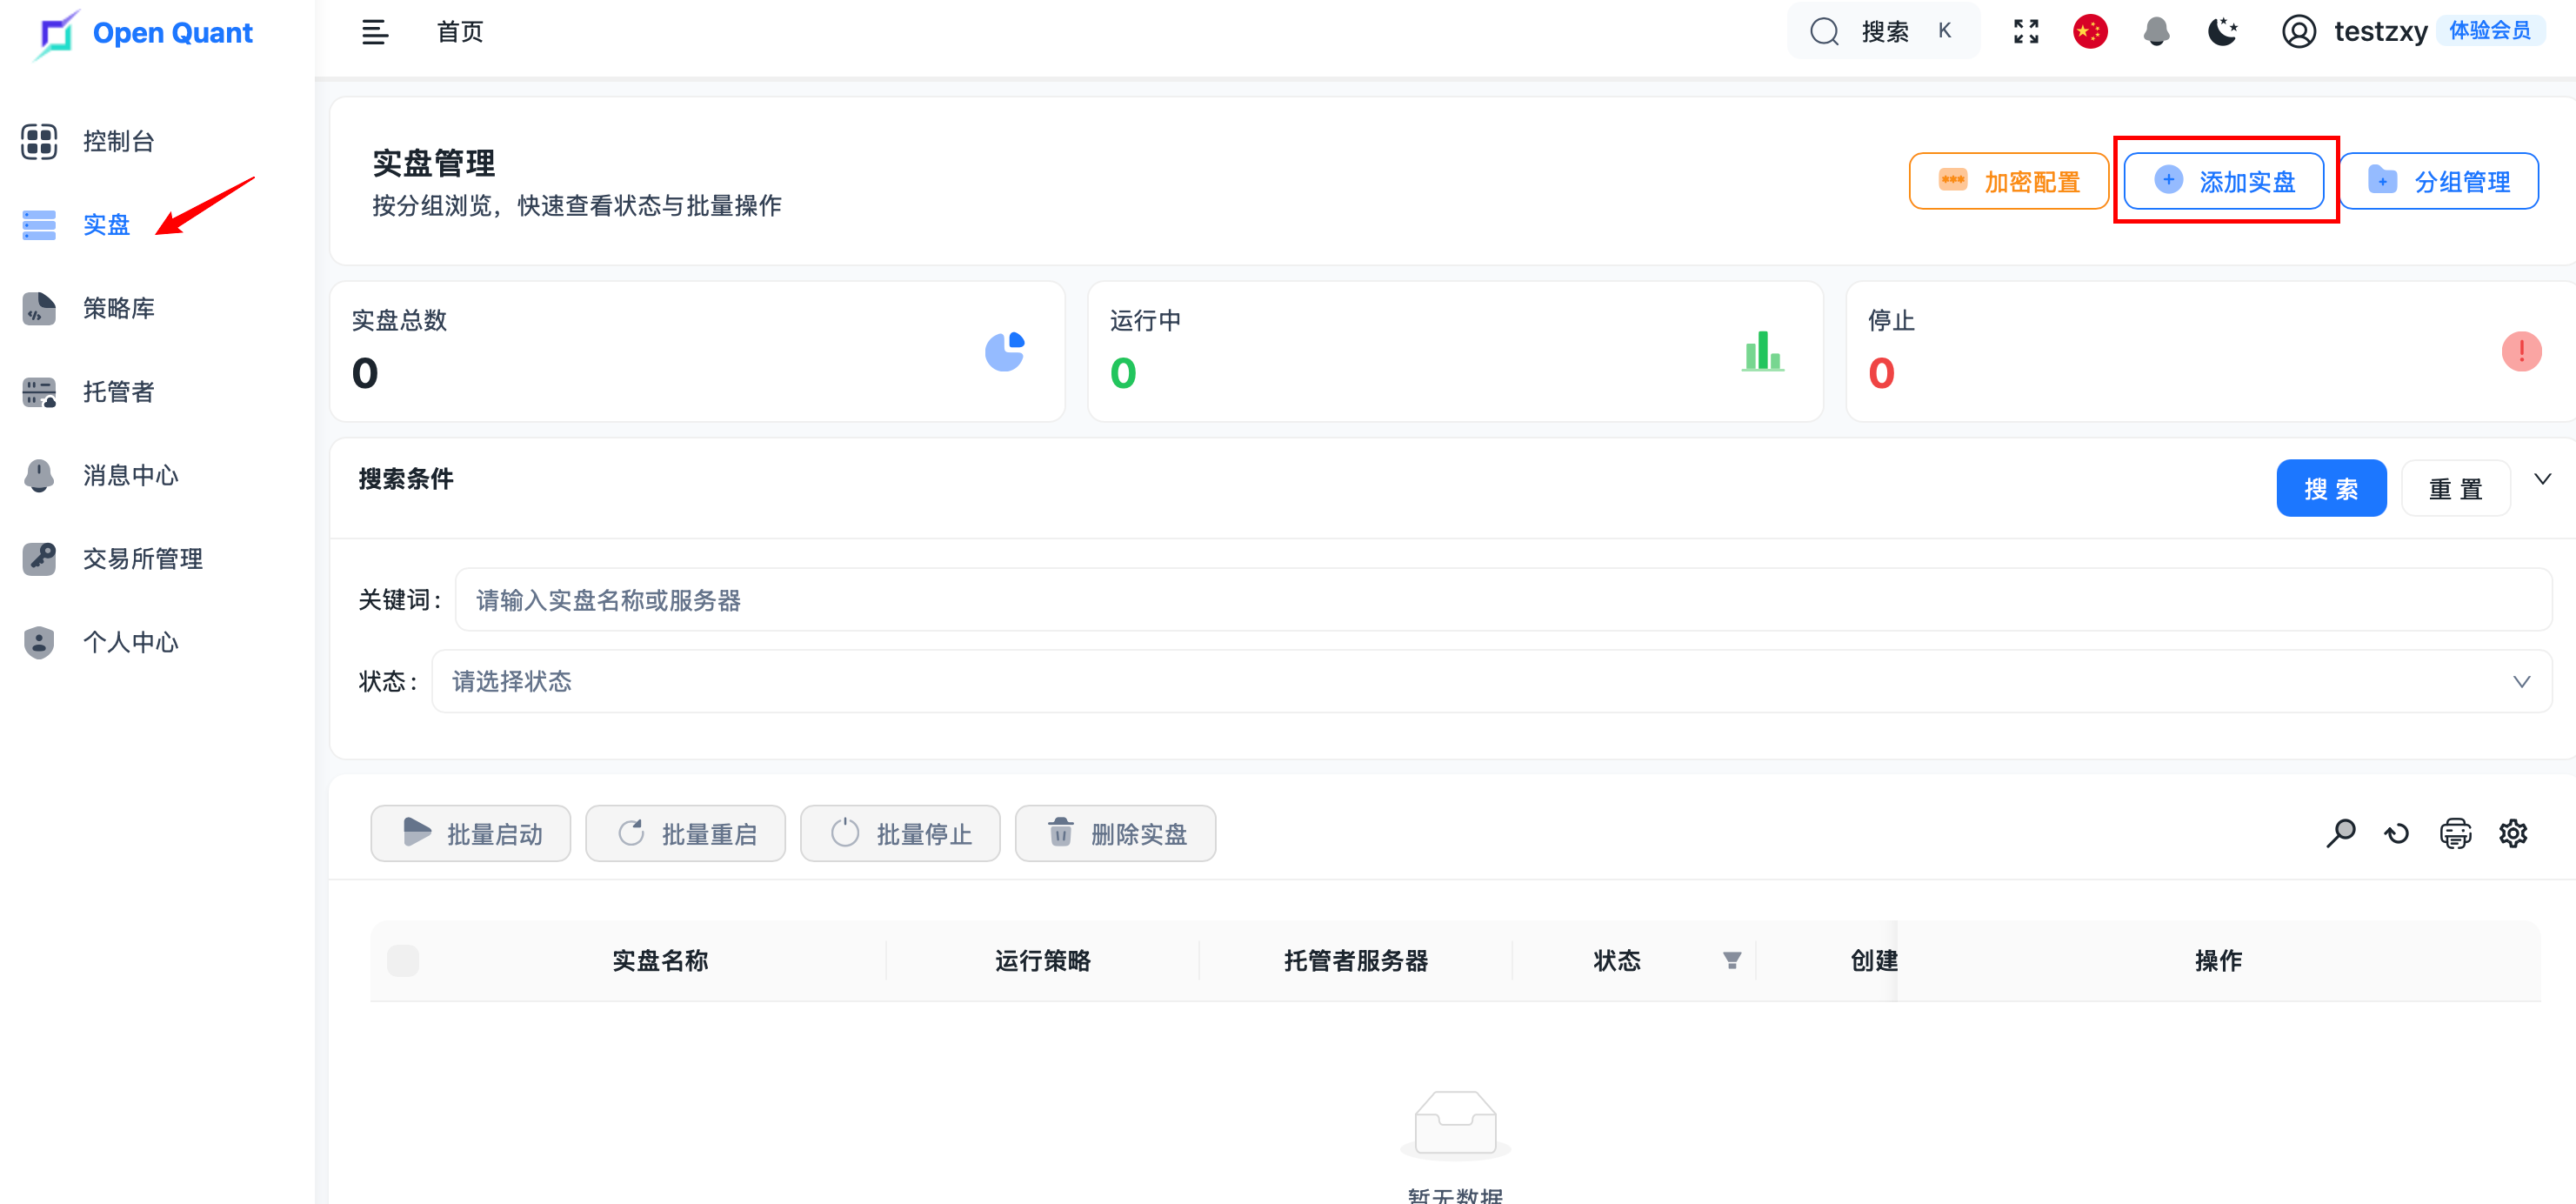2576x1204 pixels.
Task: Go to 交易所管理 sidebar item
Action: (x=142, y=558)
